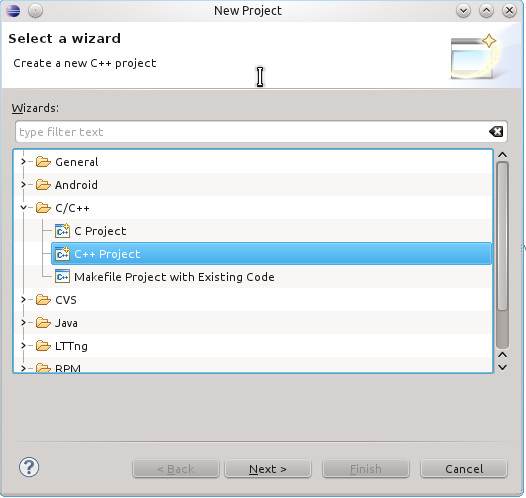The height and width of the screenshot is (498, 526).
Task: Expand the CVS category
Action: [x=23, y=299]
